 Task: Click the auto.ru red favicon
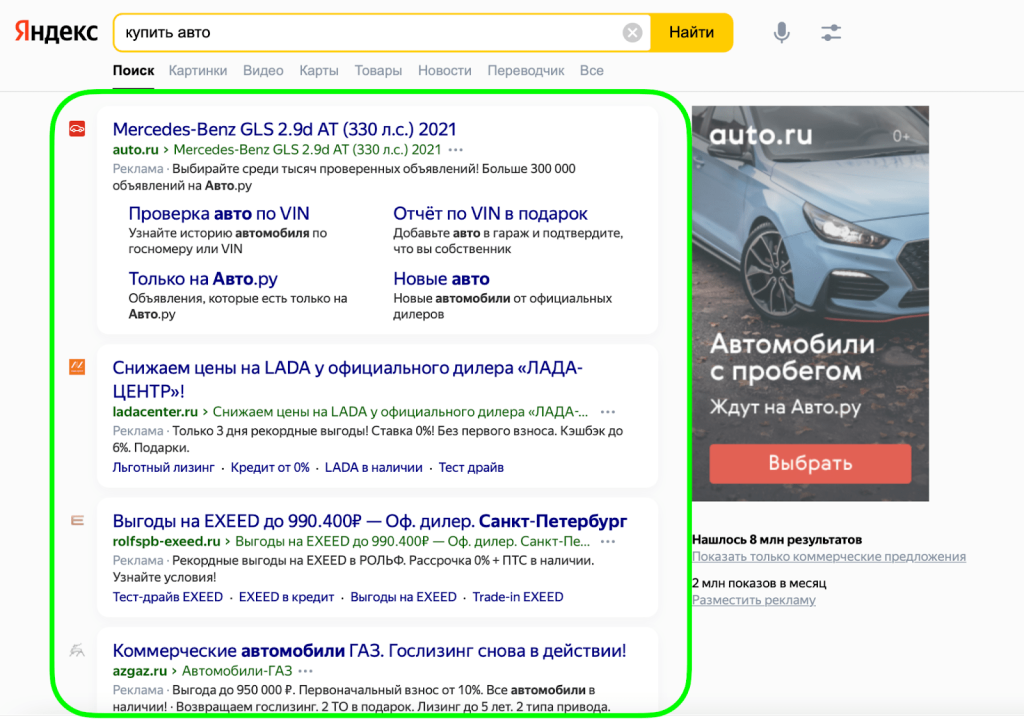tap(77, 129)
